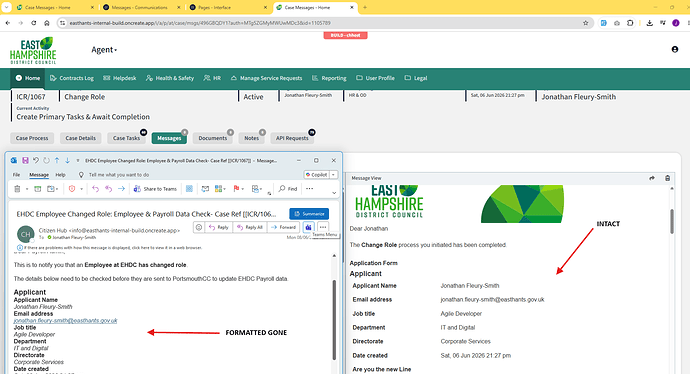The image size is (690, 374).
Task: Open the apps grid icon in ribbon
Action: (x=189, y=189)
